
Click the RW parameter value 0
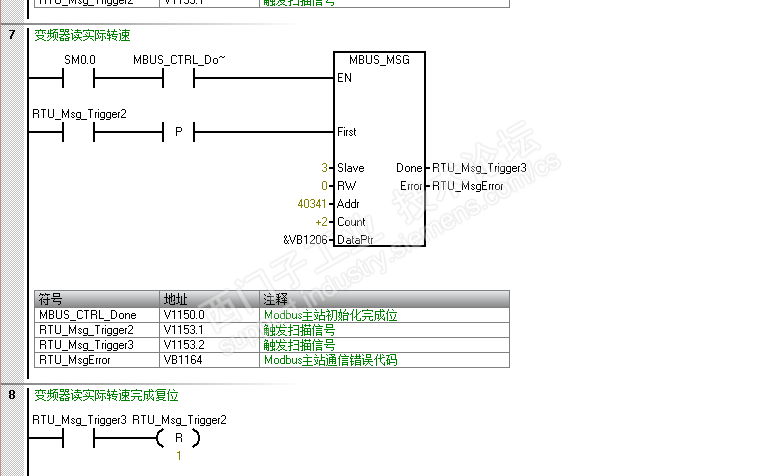325,186
